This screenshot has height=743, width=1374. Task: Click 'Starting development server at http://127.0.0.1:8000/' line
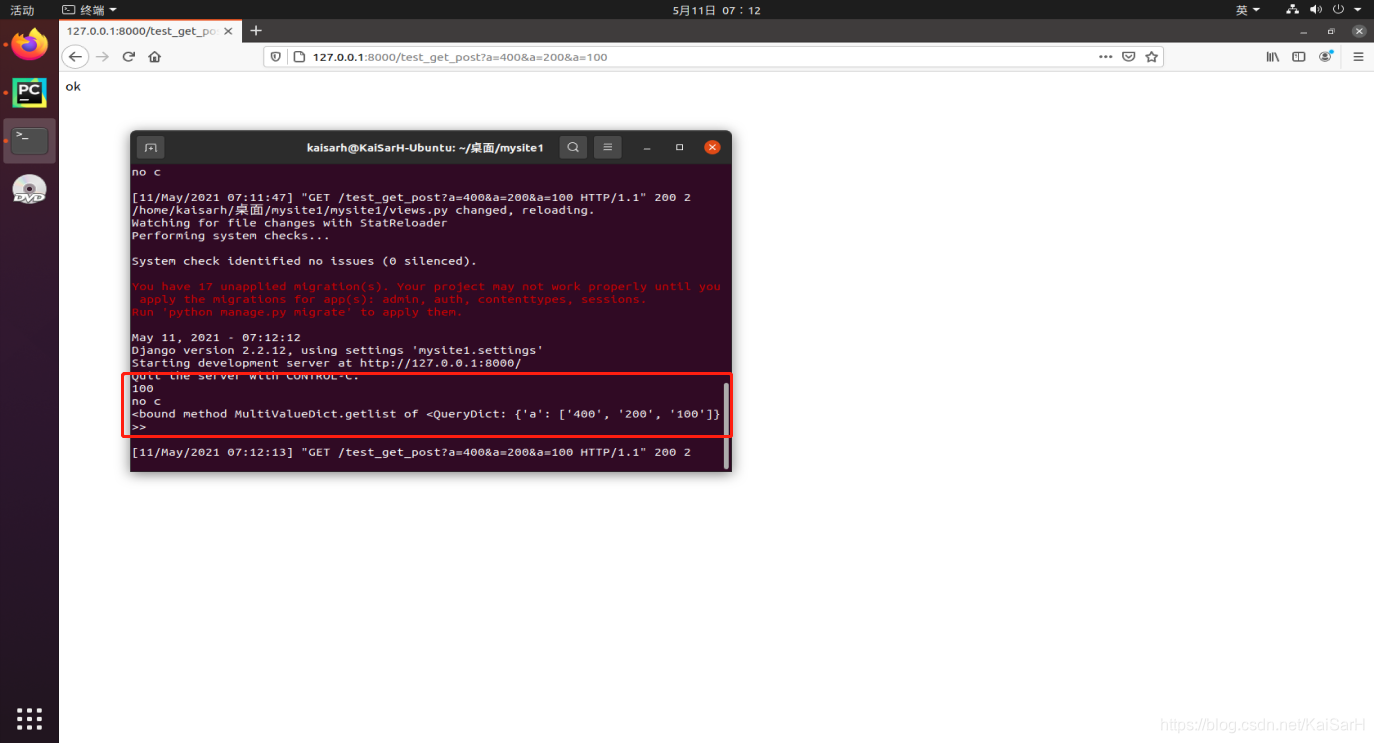(326, 363)
